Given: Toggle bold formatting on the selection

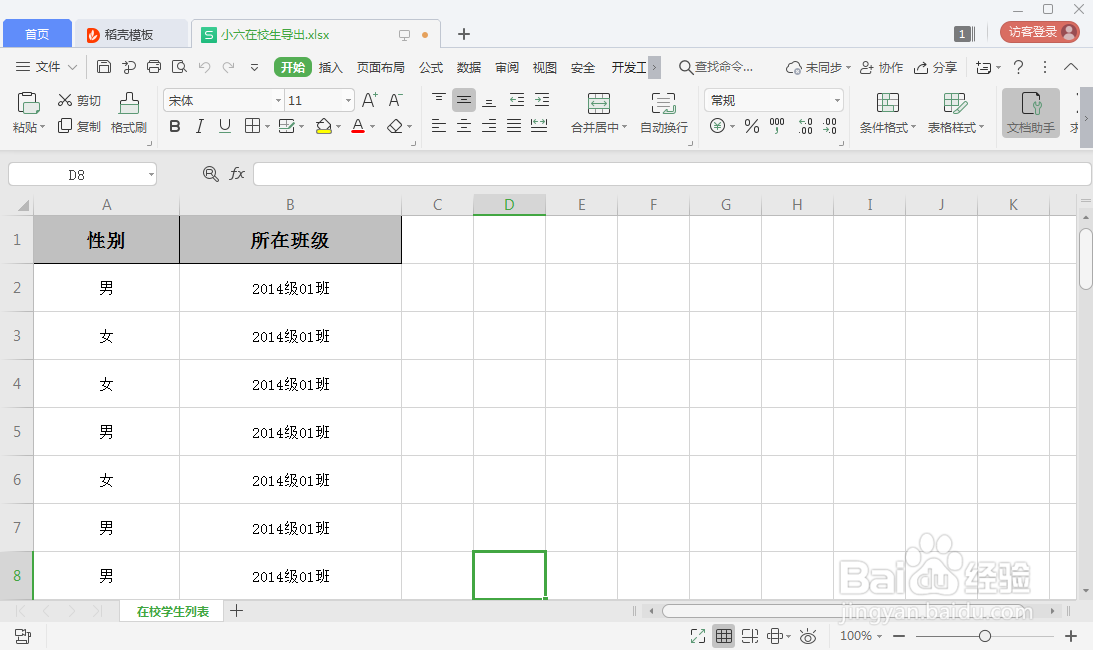Looking at the screenshot, I should (x=175, y=127).
